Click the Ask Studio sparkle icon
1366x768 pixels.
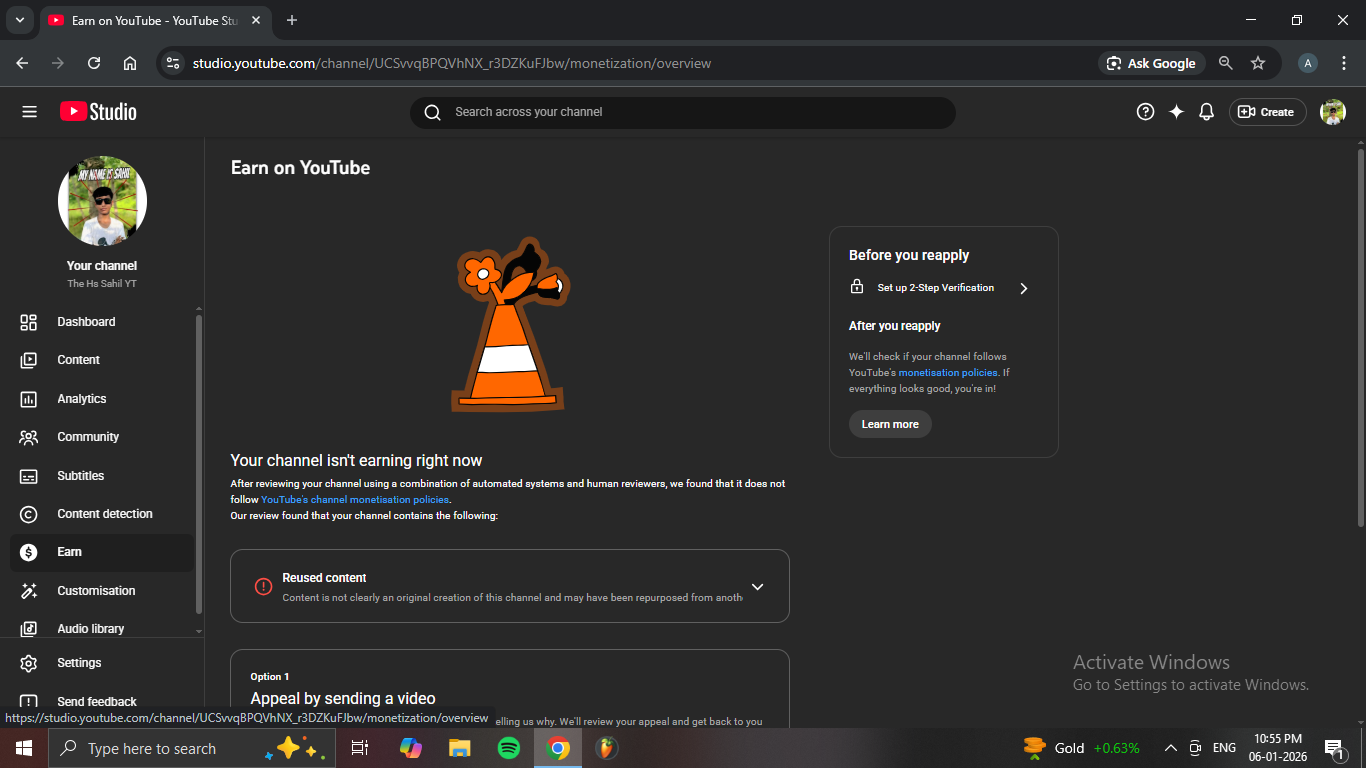[x=1176, y=112]
